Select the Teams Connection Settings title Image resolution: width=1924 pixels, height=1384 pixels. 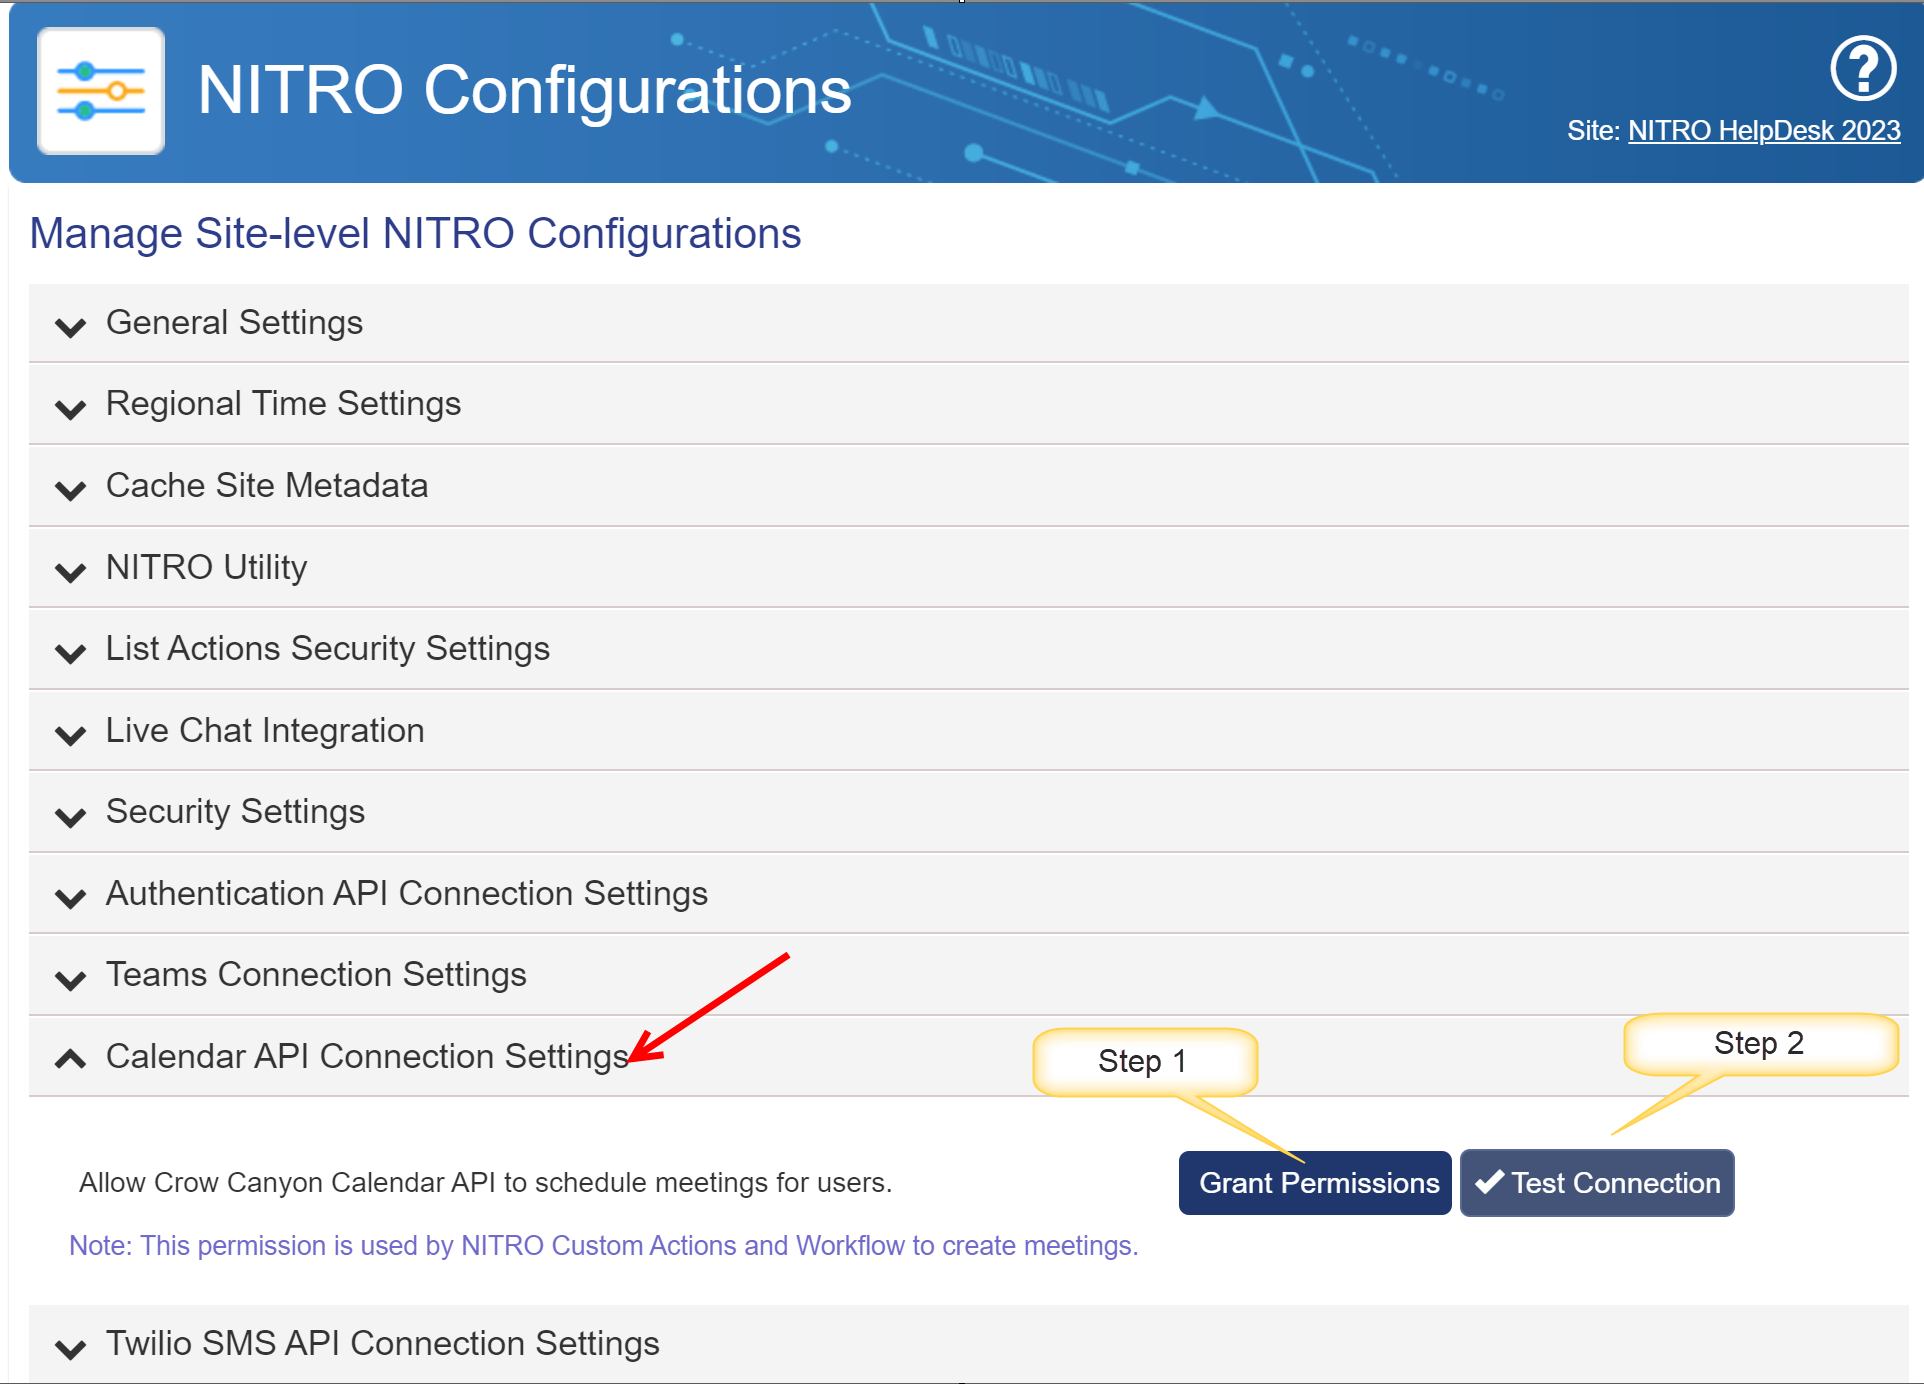click(x=316, y=974)
